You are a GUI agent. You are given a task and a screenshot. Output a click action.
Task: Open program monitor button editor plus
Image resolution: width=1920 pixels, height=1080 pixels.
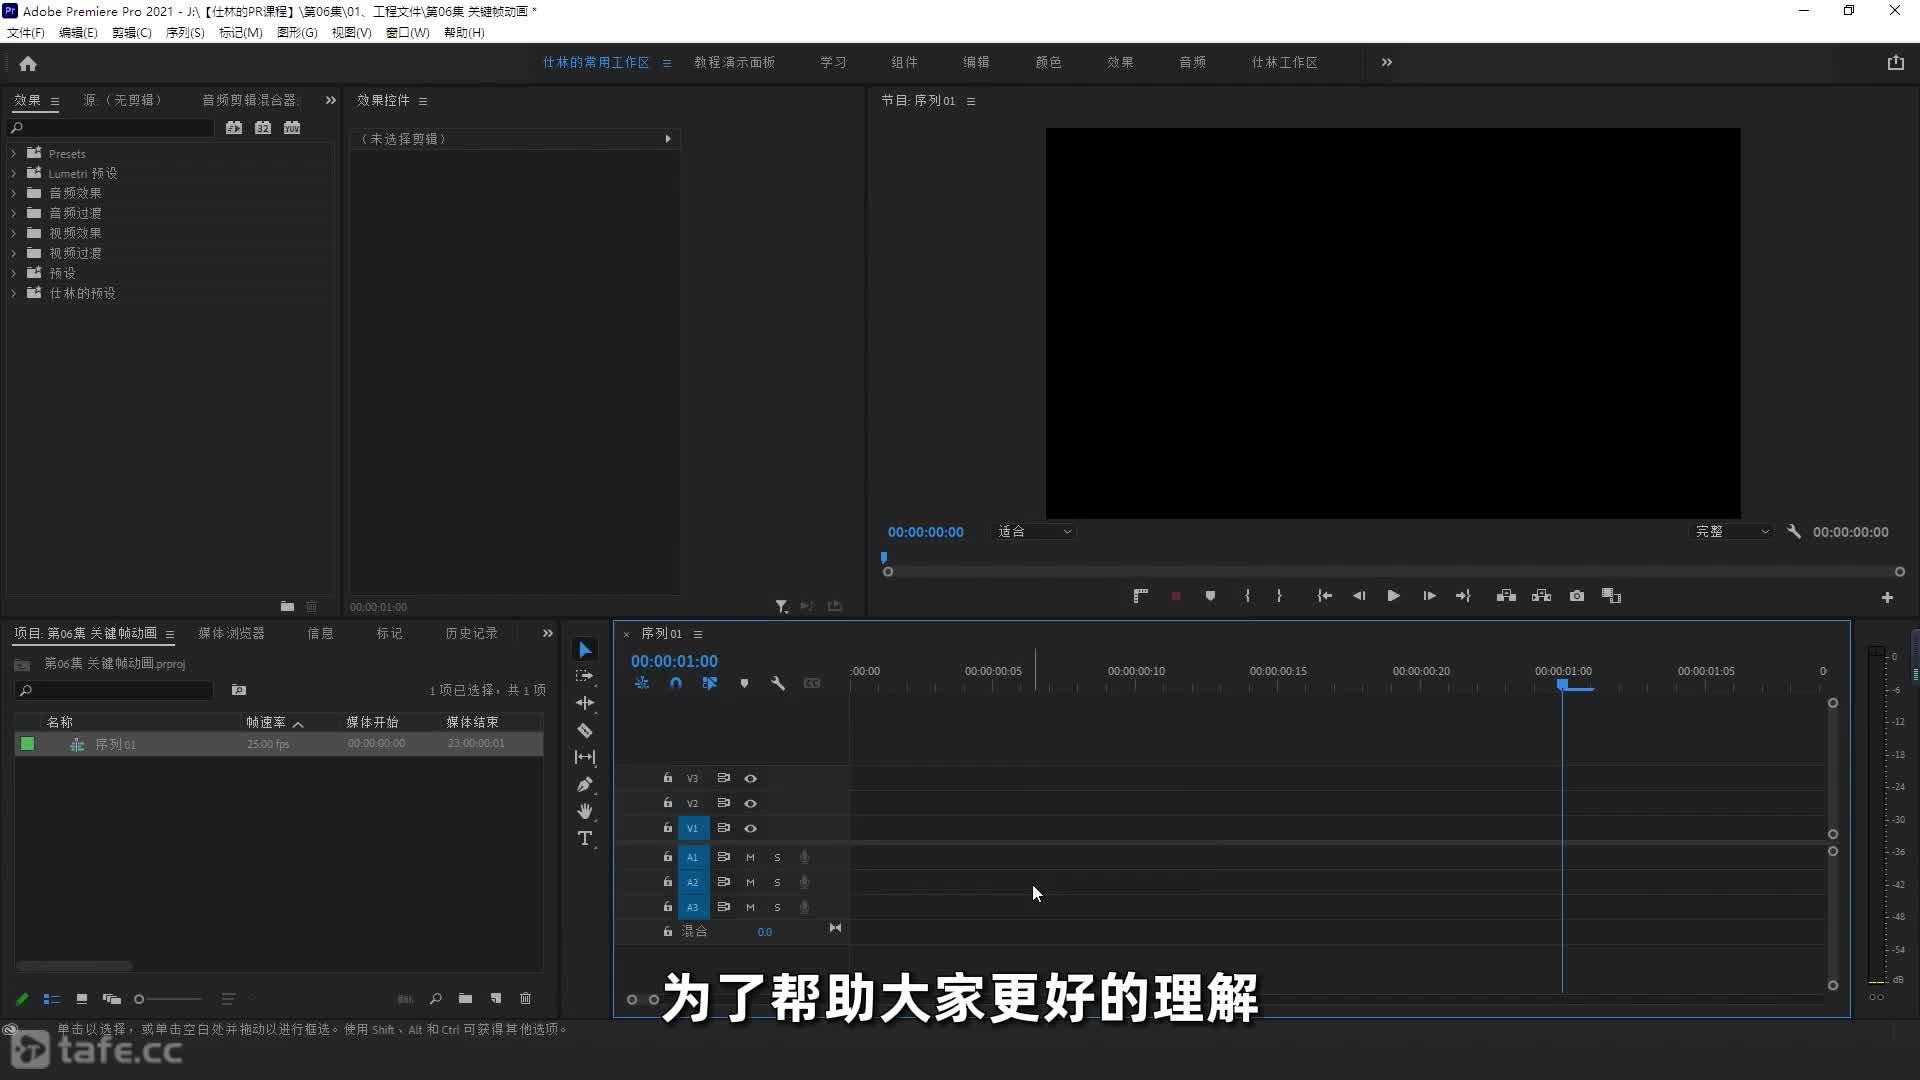(x=1887, y=598)
